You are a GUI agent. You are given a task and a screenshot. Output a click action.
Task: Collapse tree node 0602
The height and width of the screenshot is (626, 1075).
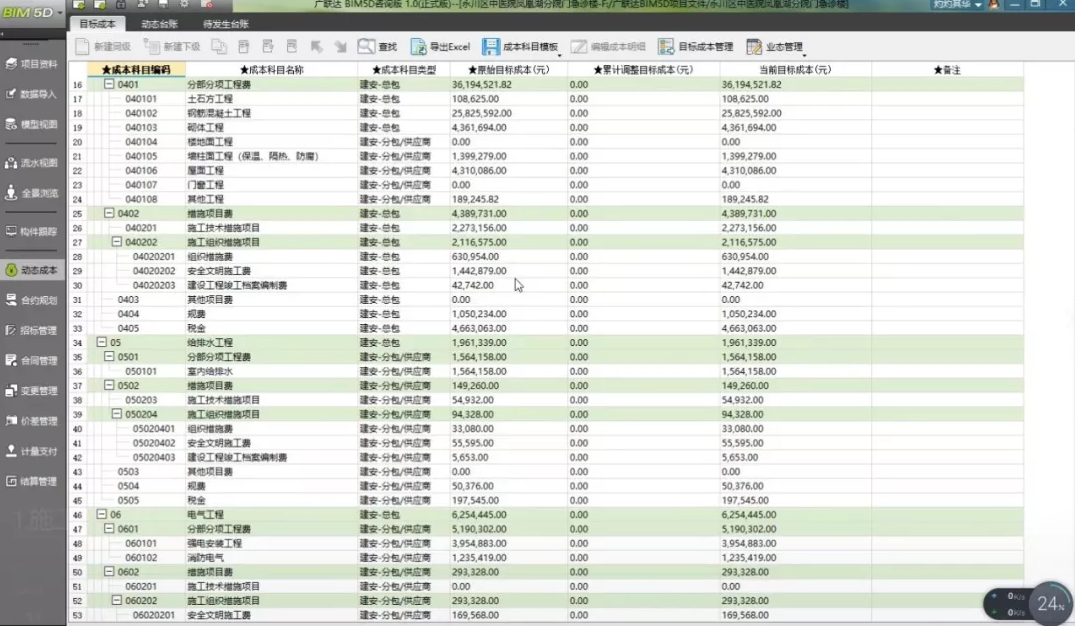tap(108, 571)
